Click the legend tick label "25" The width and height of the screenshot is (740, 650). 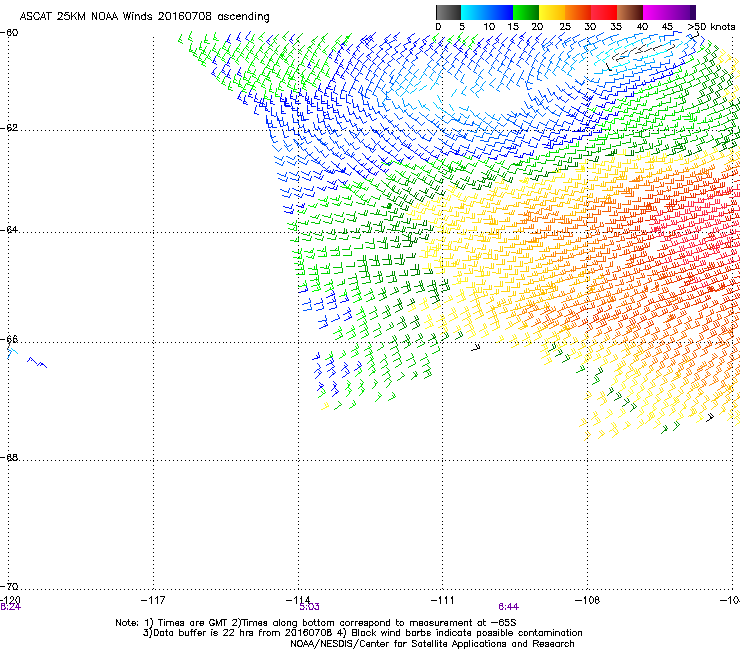tap(565, 27)
